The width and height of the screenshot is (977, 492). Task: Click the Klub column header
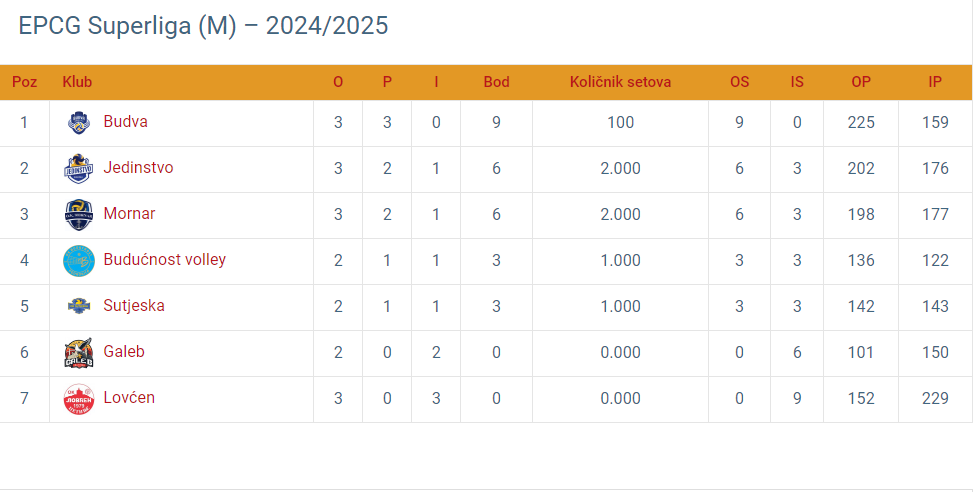77,82
